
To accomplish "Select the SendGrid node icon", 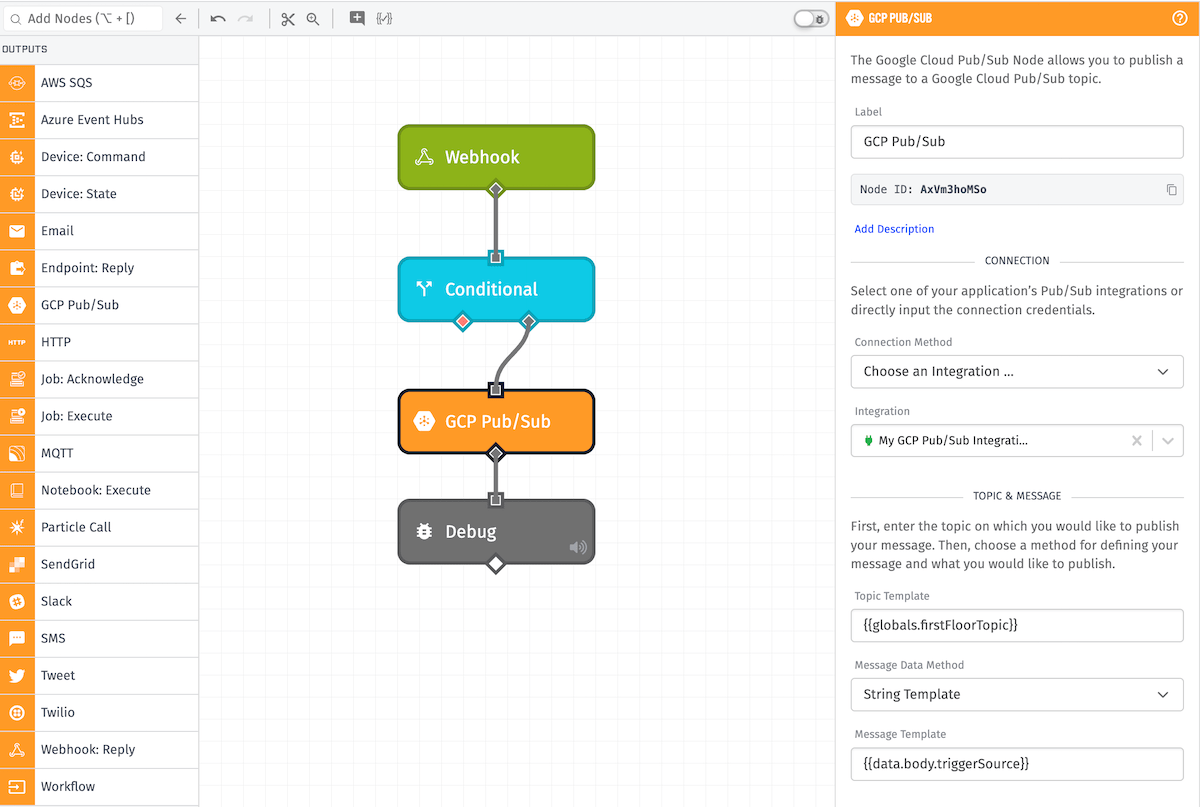I will coord(17,564).
